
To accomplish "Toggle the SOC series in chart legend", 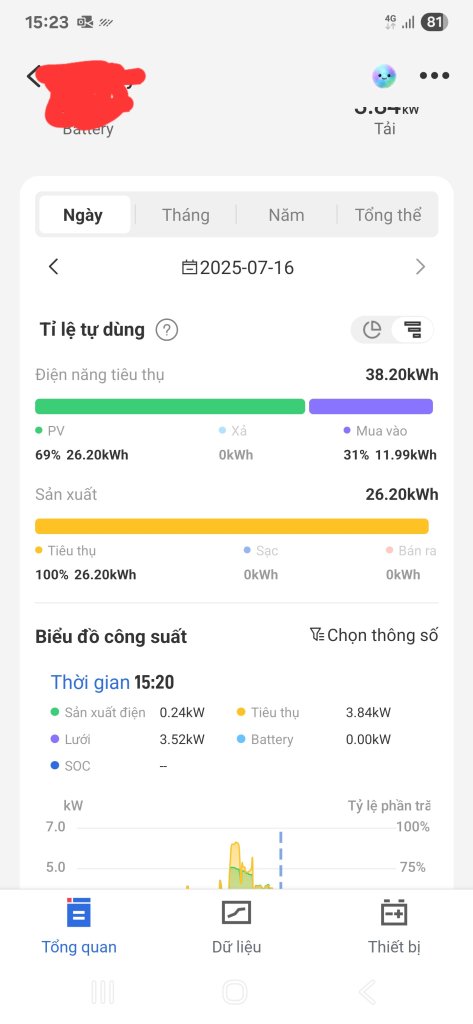I will pos(71,765).
